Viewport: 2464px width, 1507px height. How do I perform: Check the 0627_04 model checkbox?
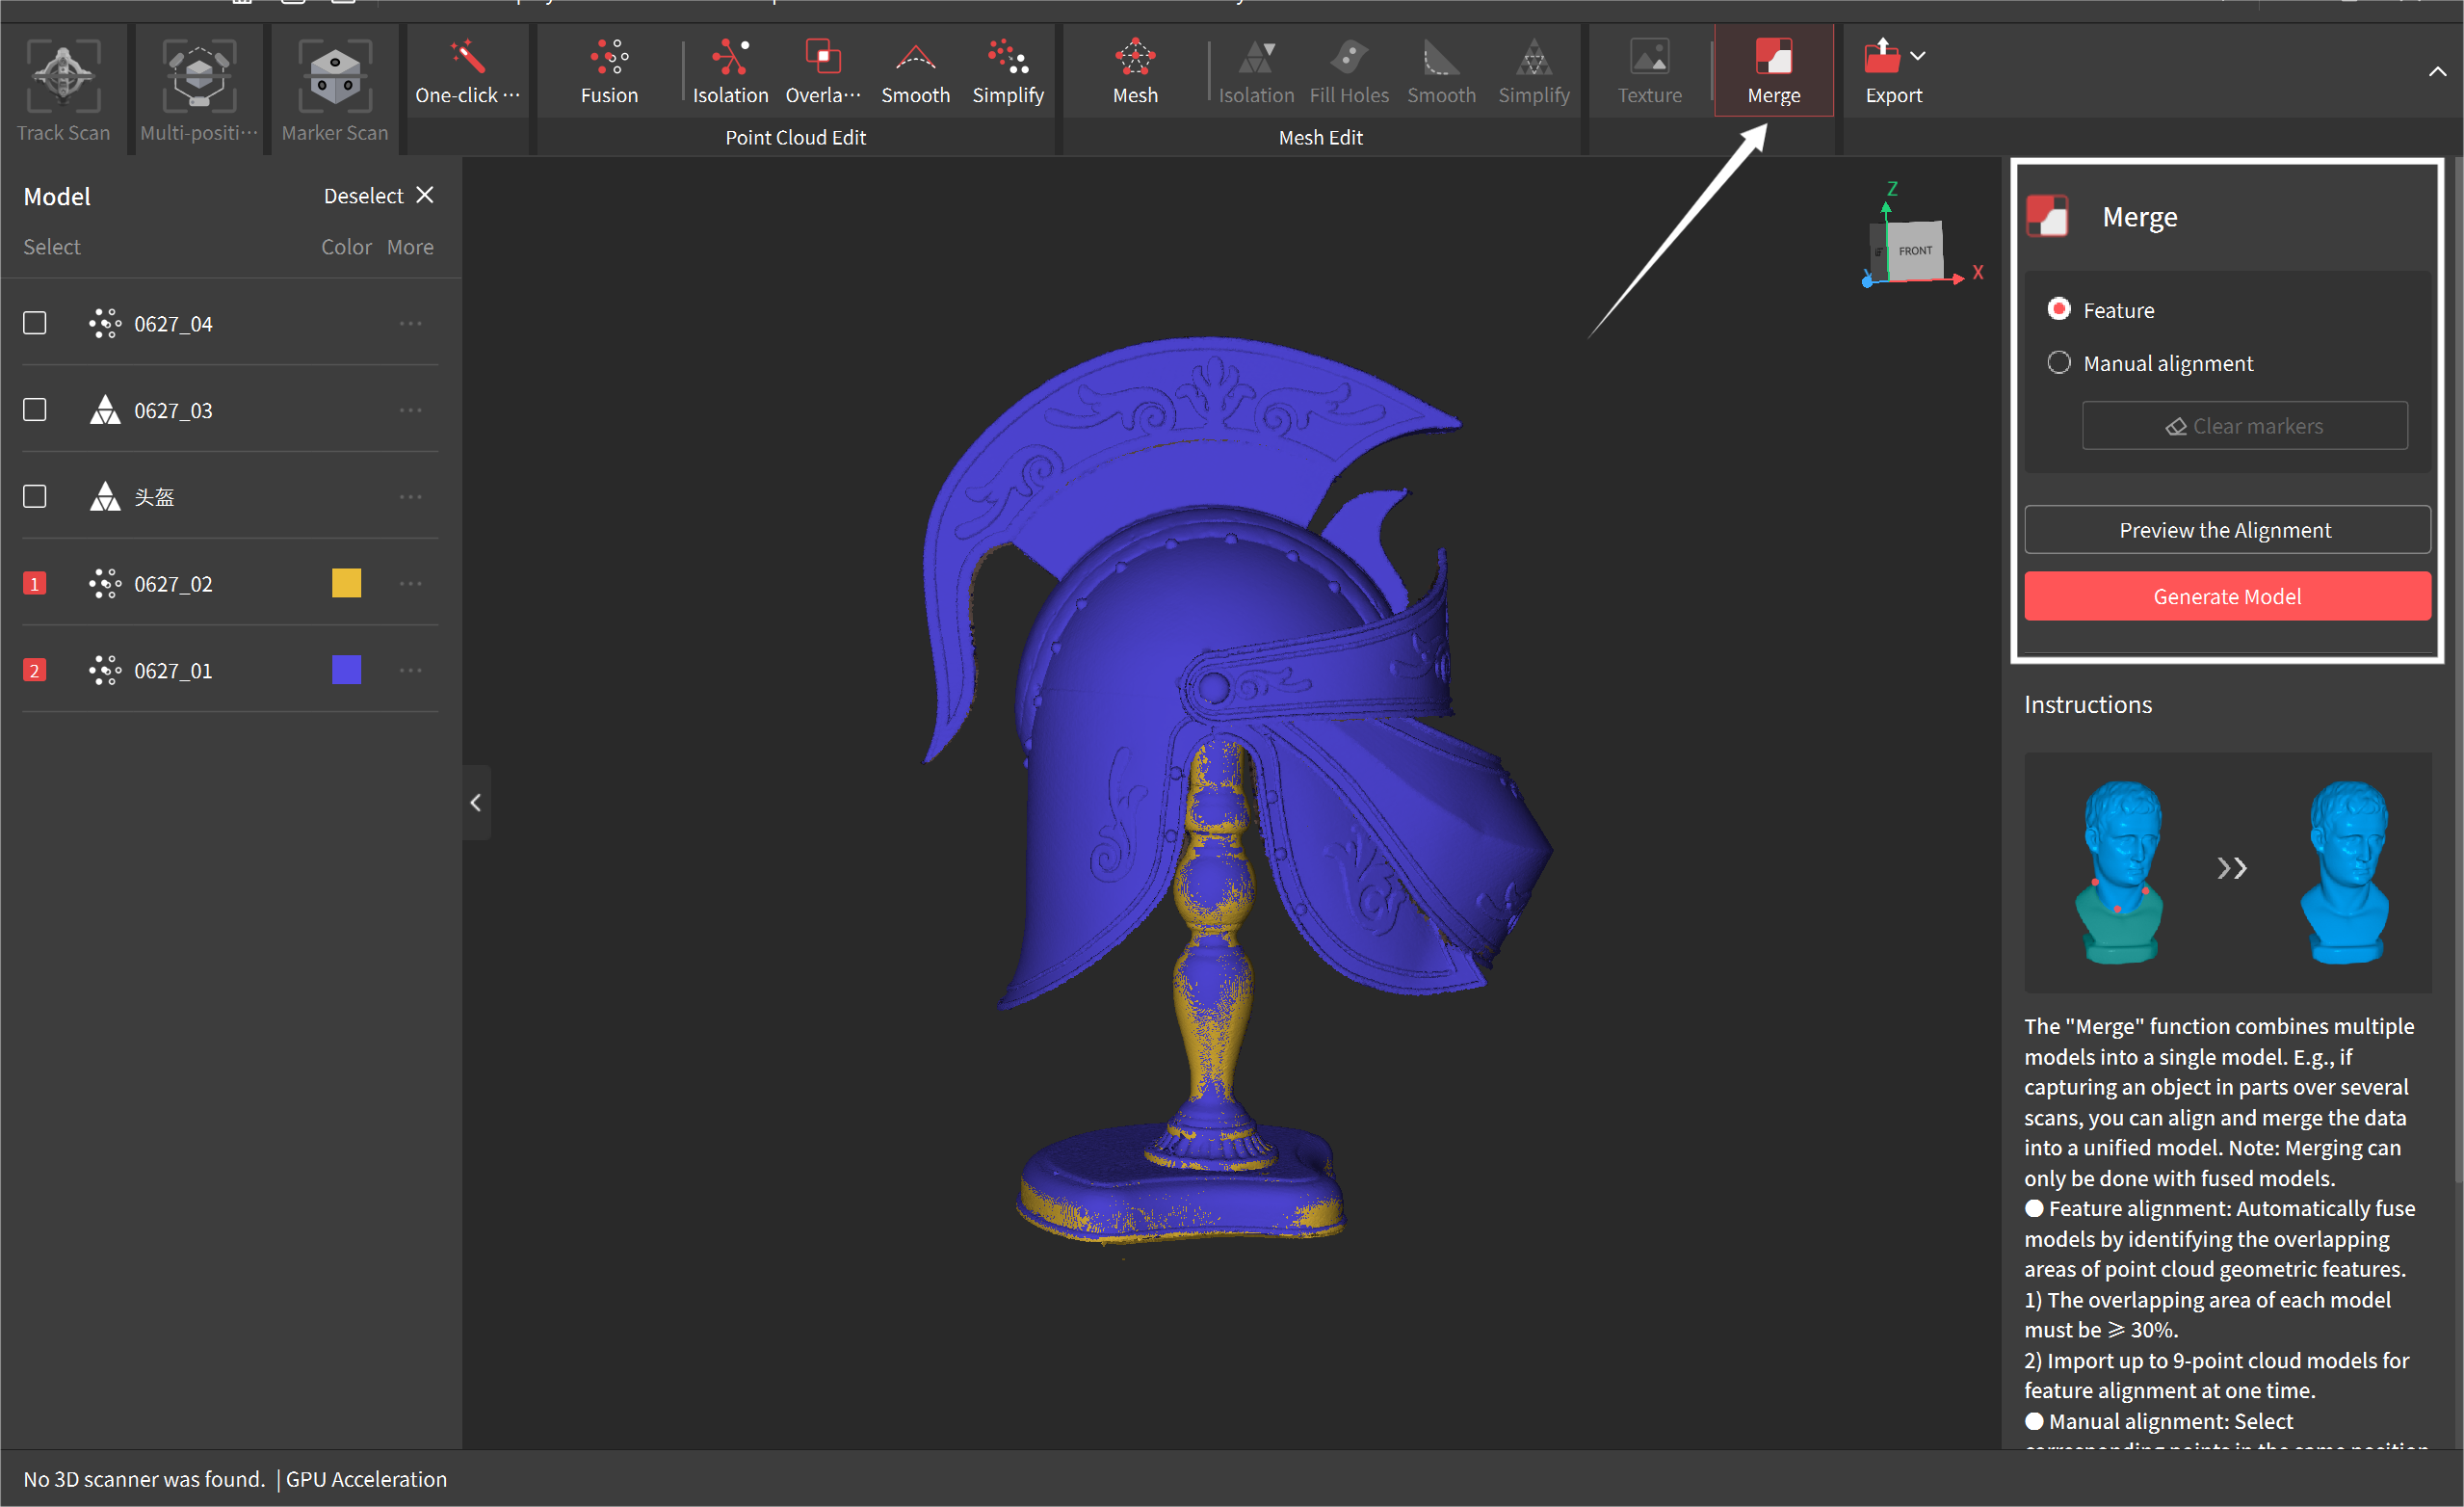click(35, 323)
